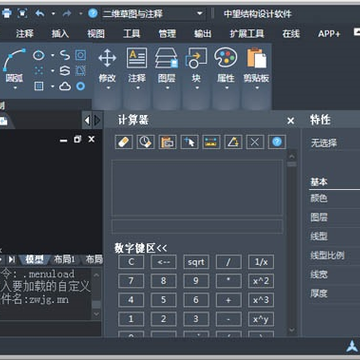Open calculator help blue question icon
The height and width of the screenshot is (360, 360).
[x=277, y=142]
